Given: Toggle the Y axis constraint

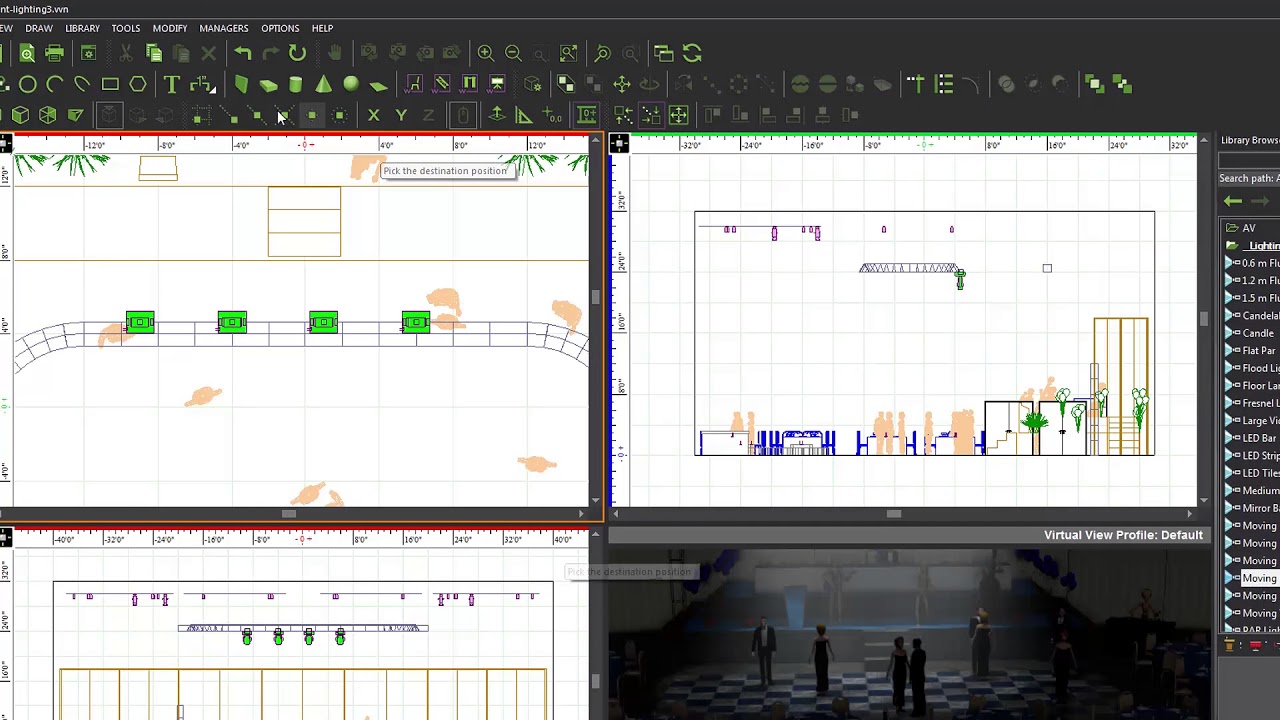Looking at the screenshot, I should pos(401,115).
